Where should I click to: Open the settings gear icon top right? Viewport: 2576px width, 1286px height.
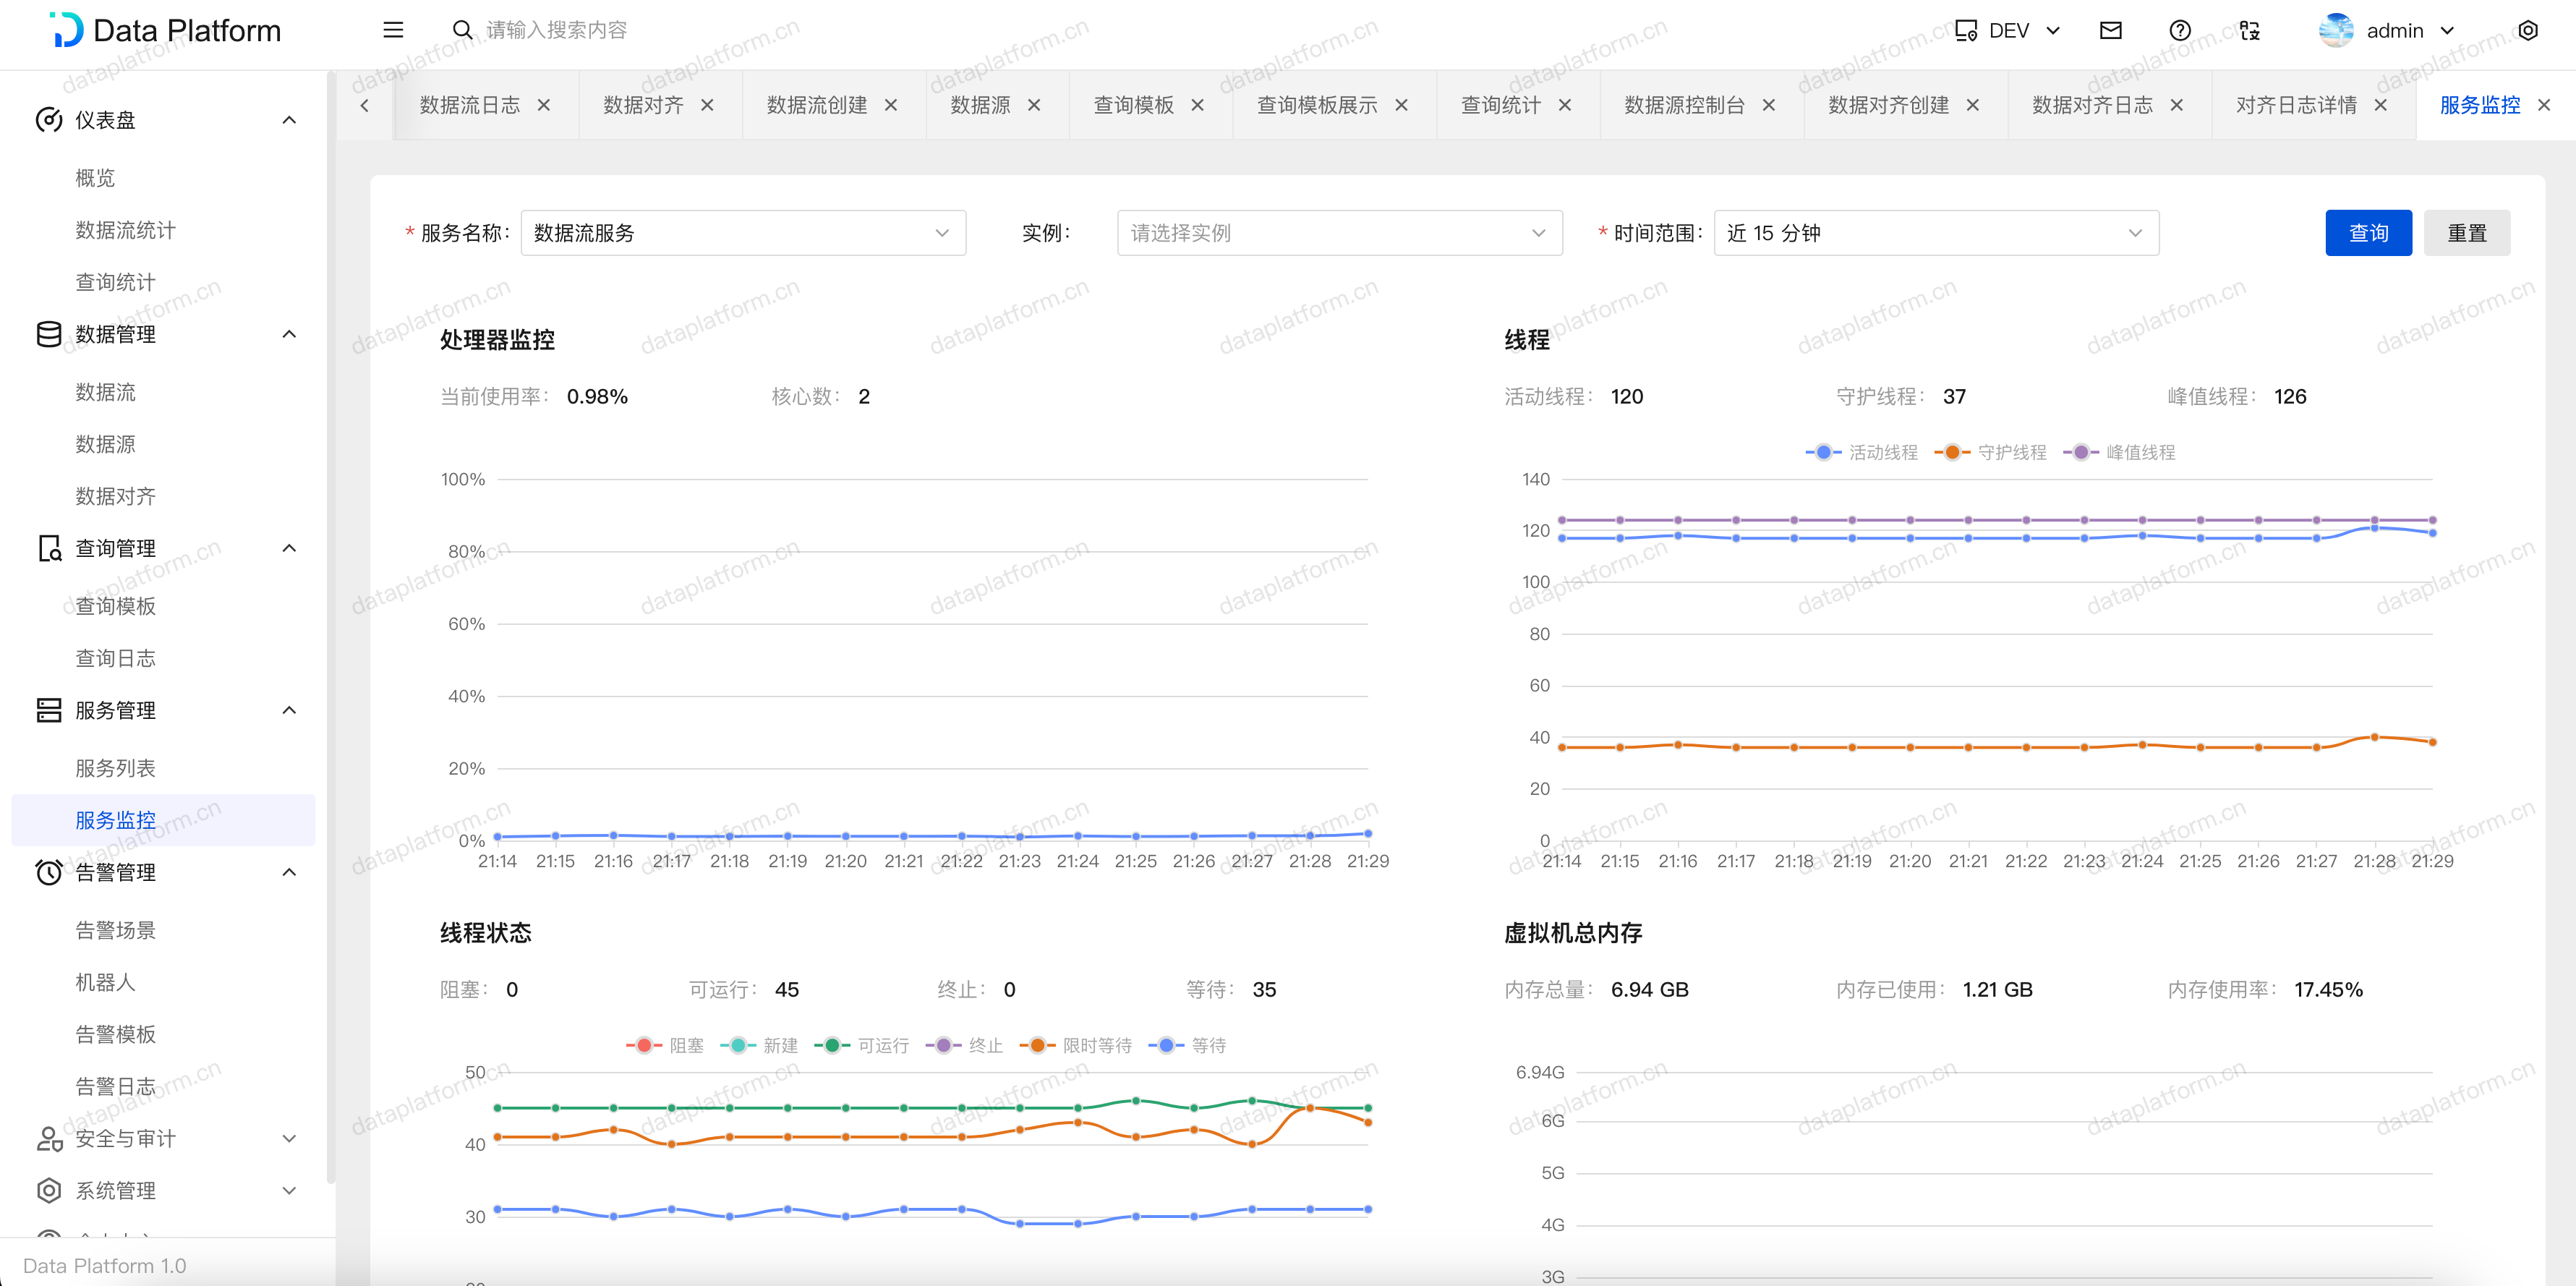(2527, 30)
